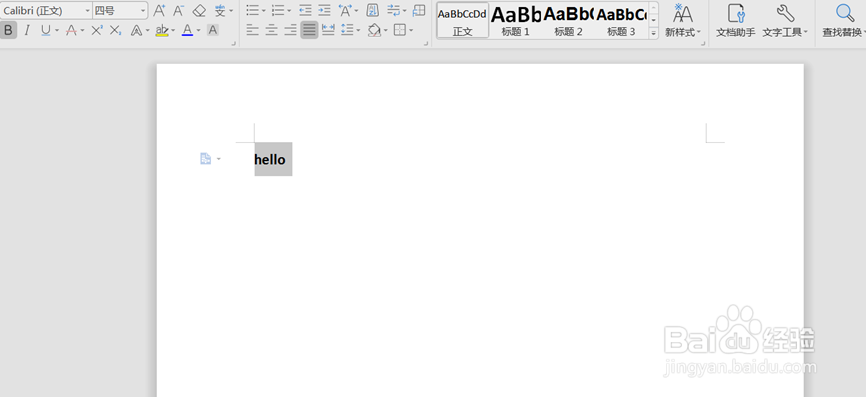This screenshot has width=866, height=397.
Task: Center align the paragraph
Action: (271, 30)
